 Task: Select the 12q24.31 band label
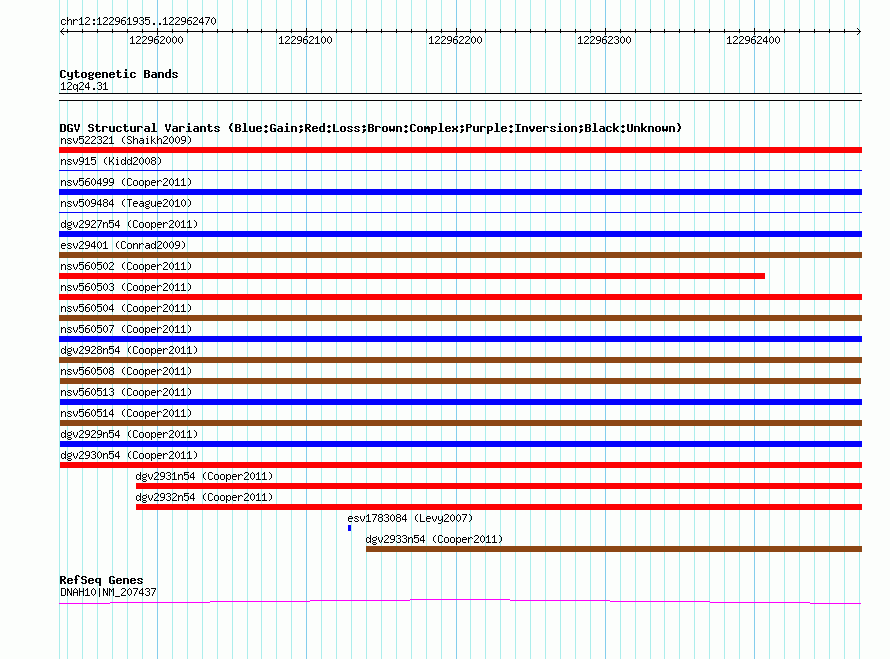tap(84, 86)
